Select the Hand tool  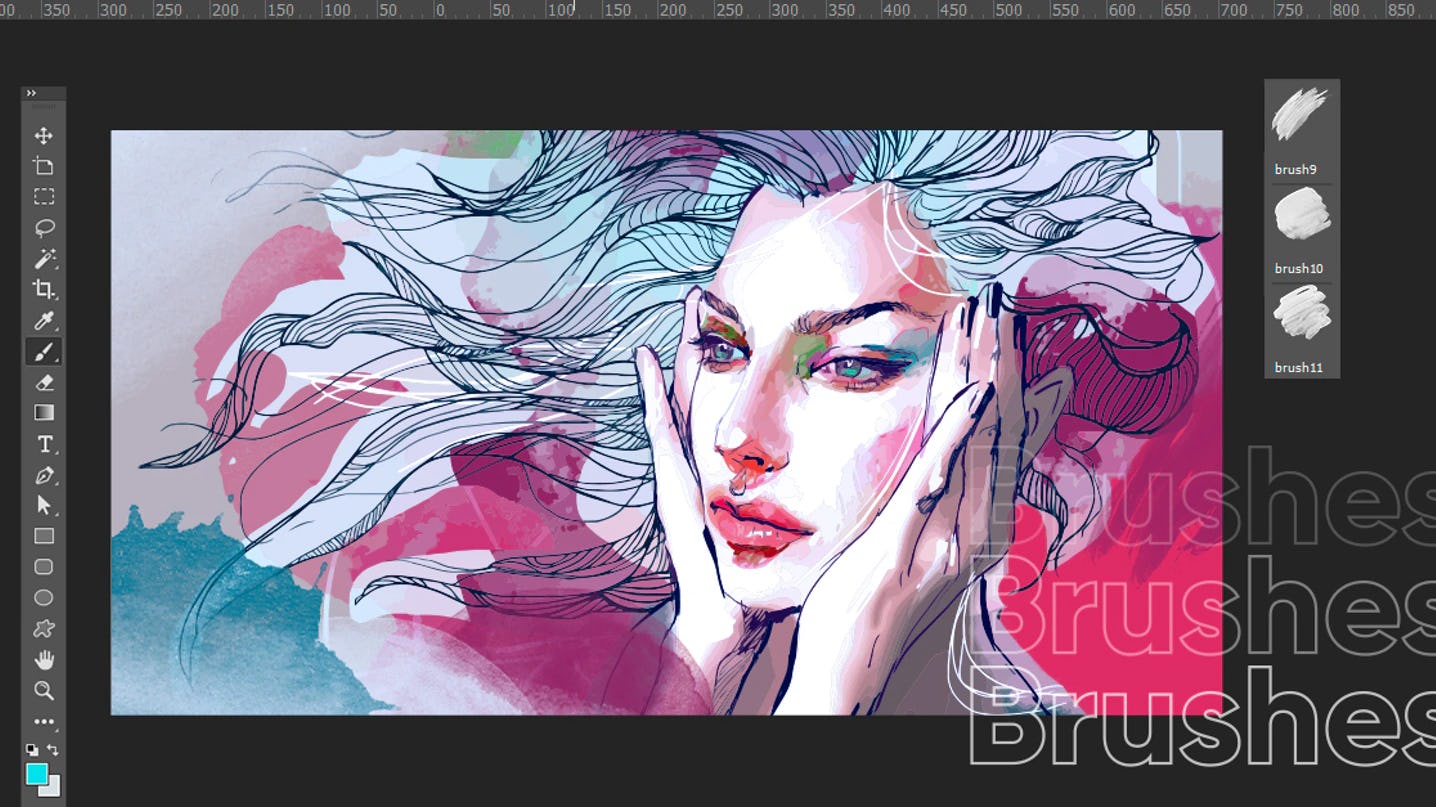44,660
